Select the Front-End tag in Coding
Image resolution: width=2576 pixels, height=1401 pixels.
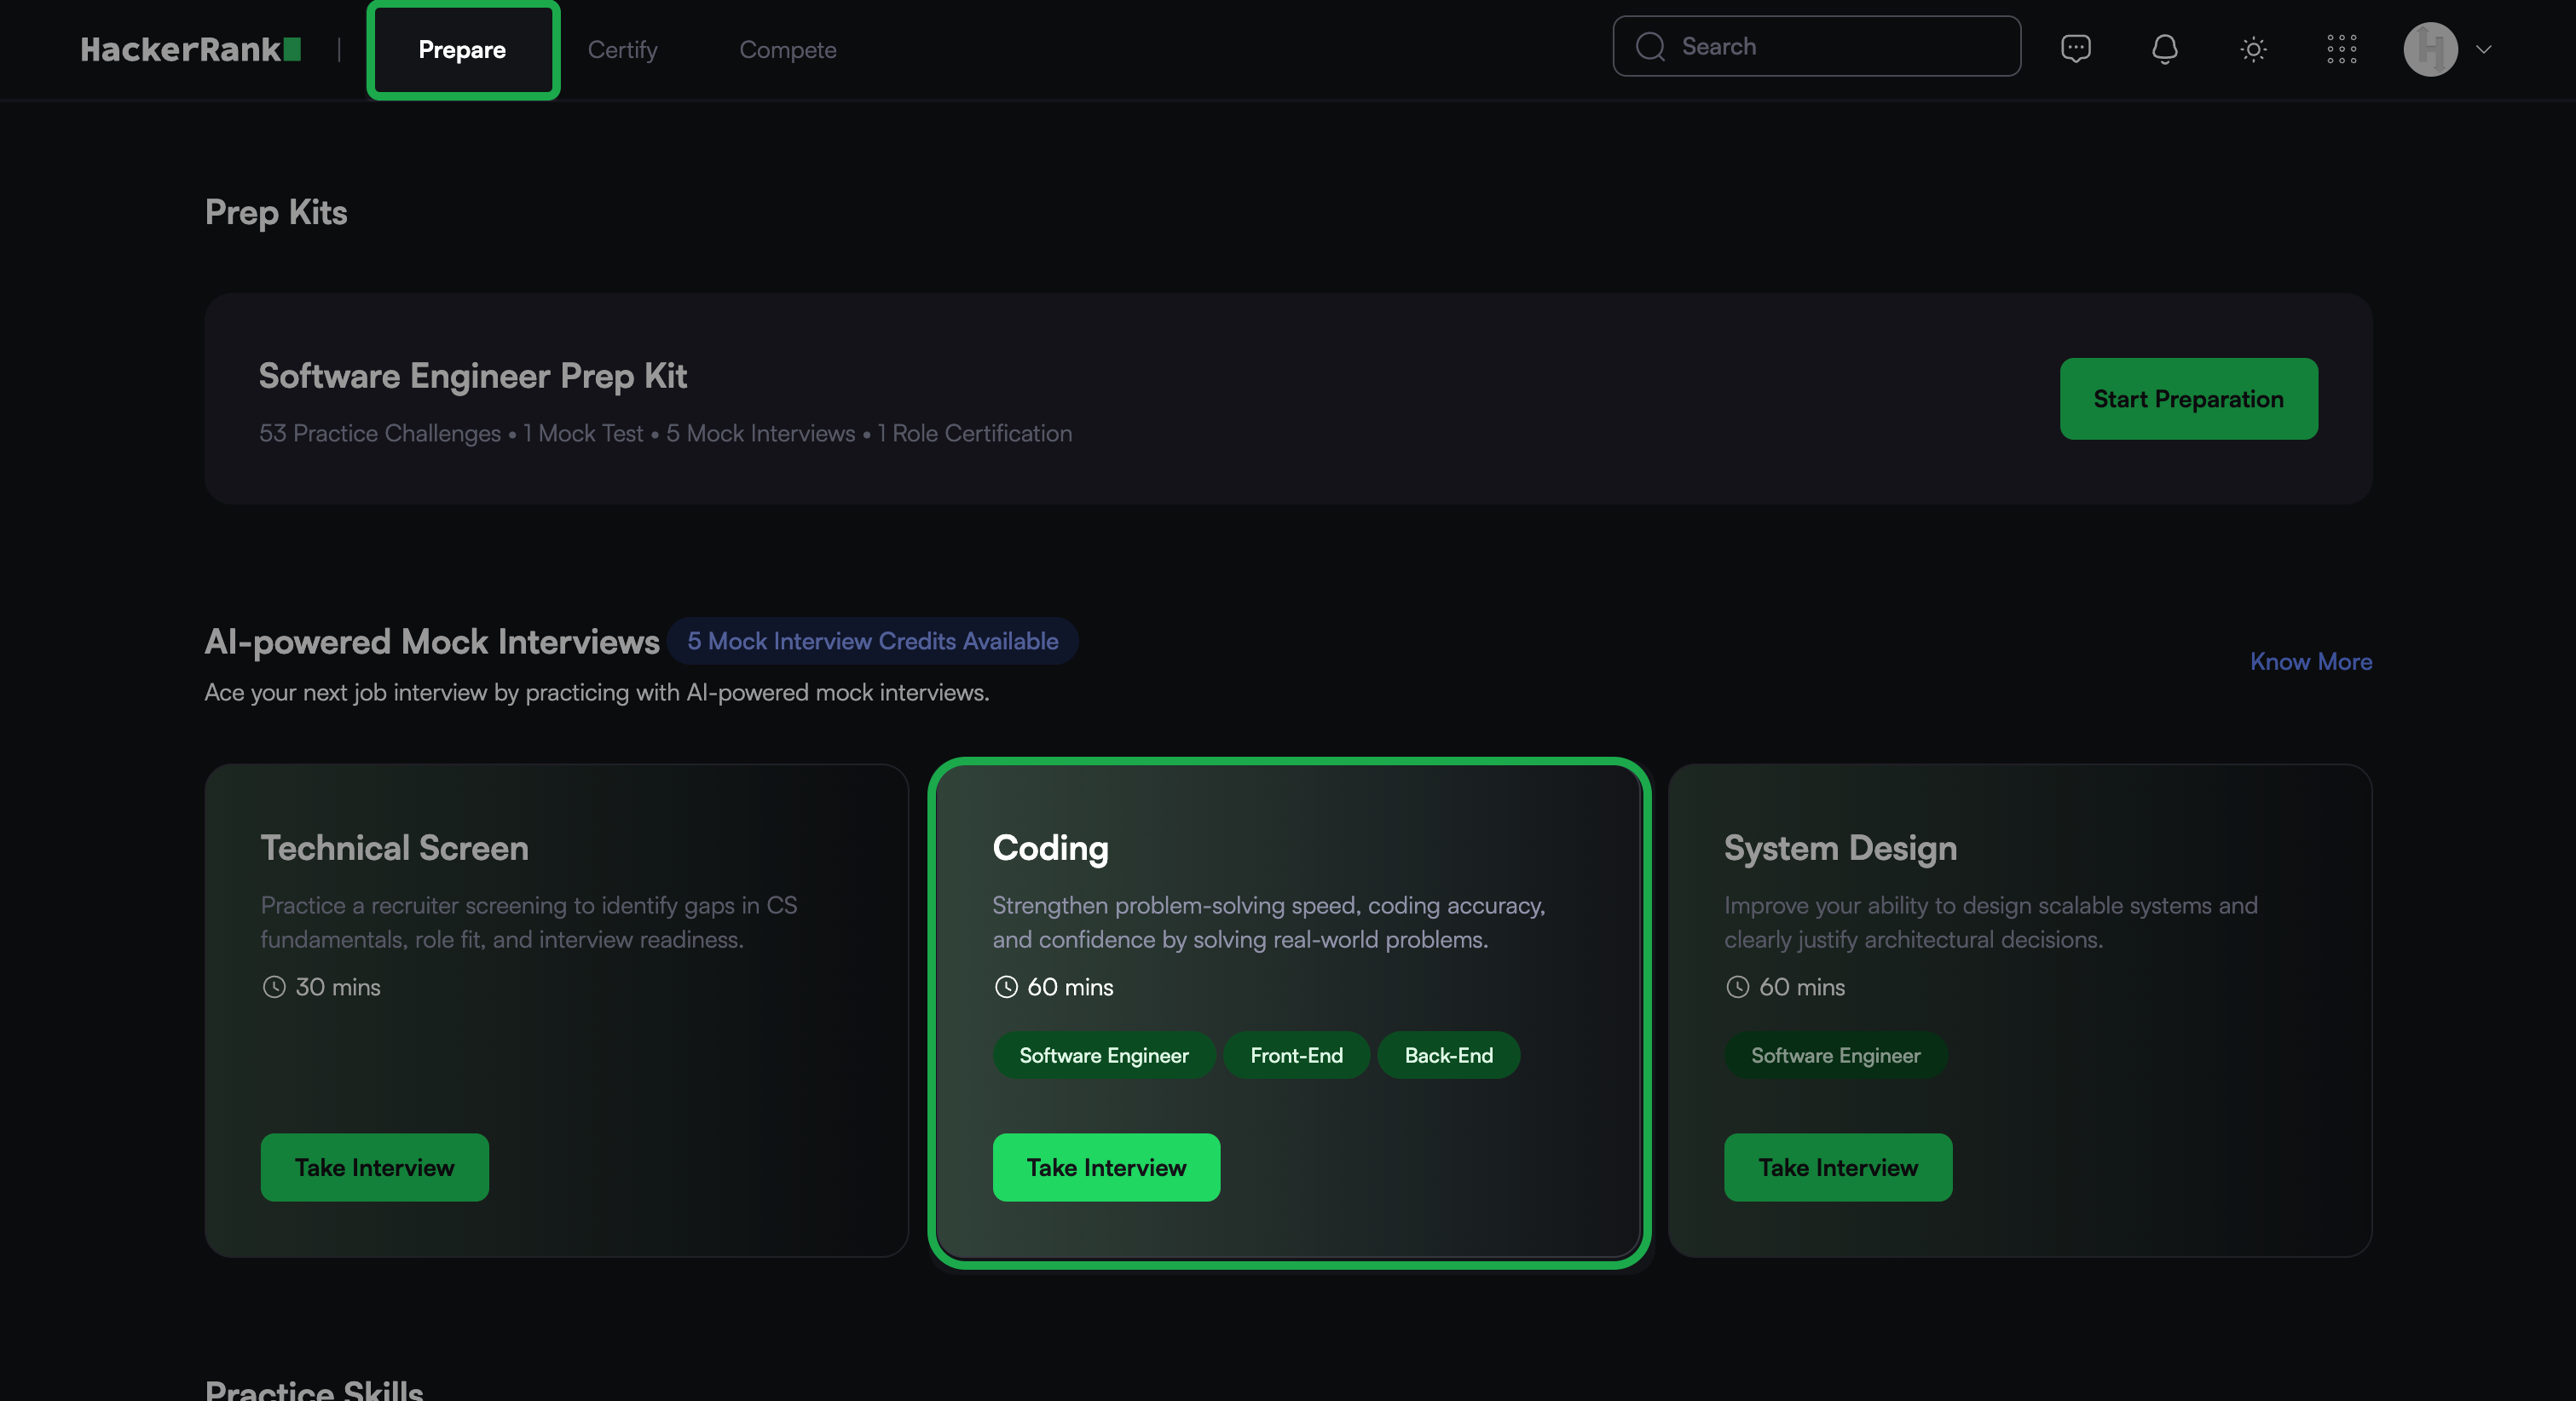point(1296,1055)
